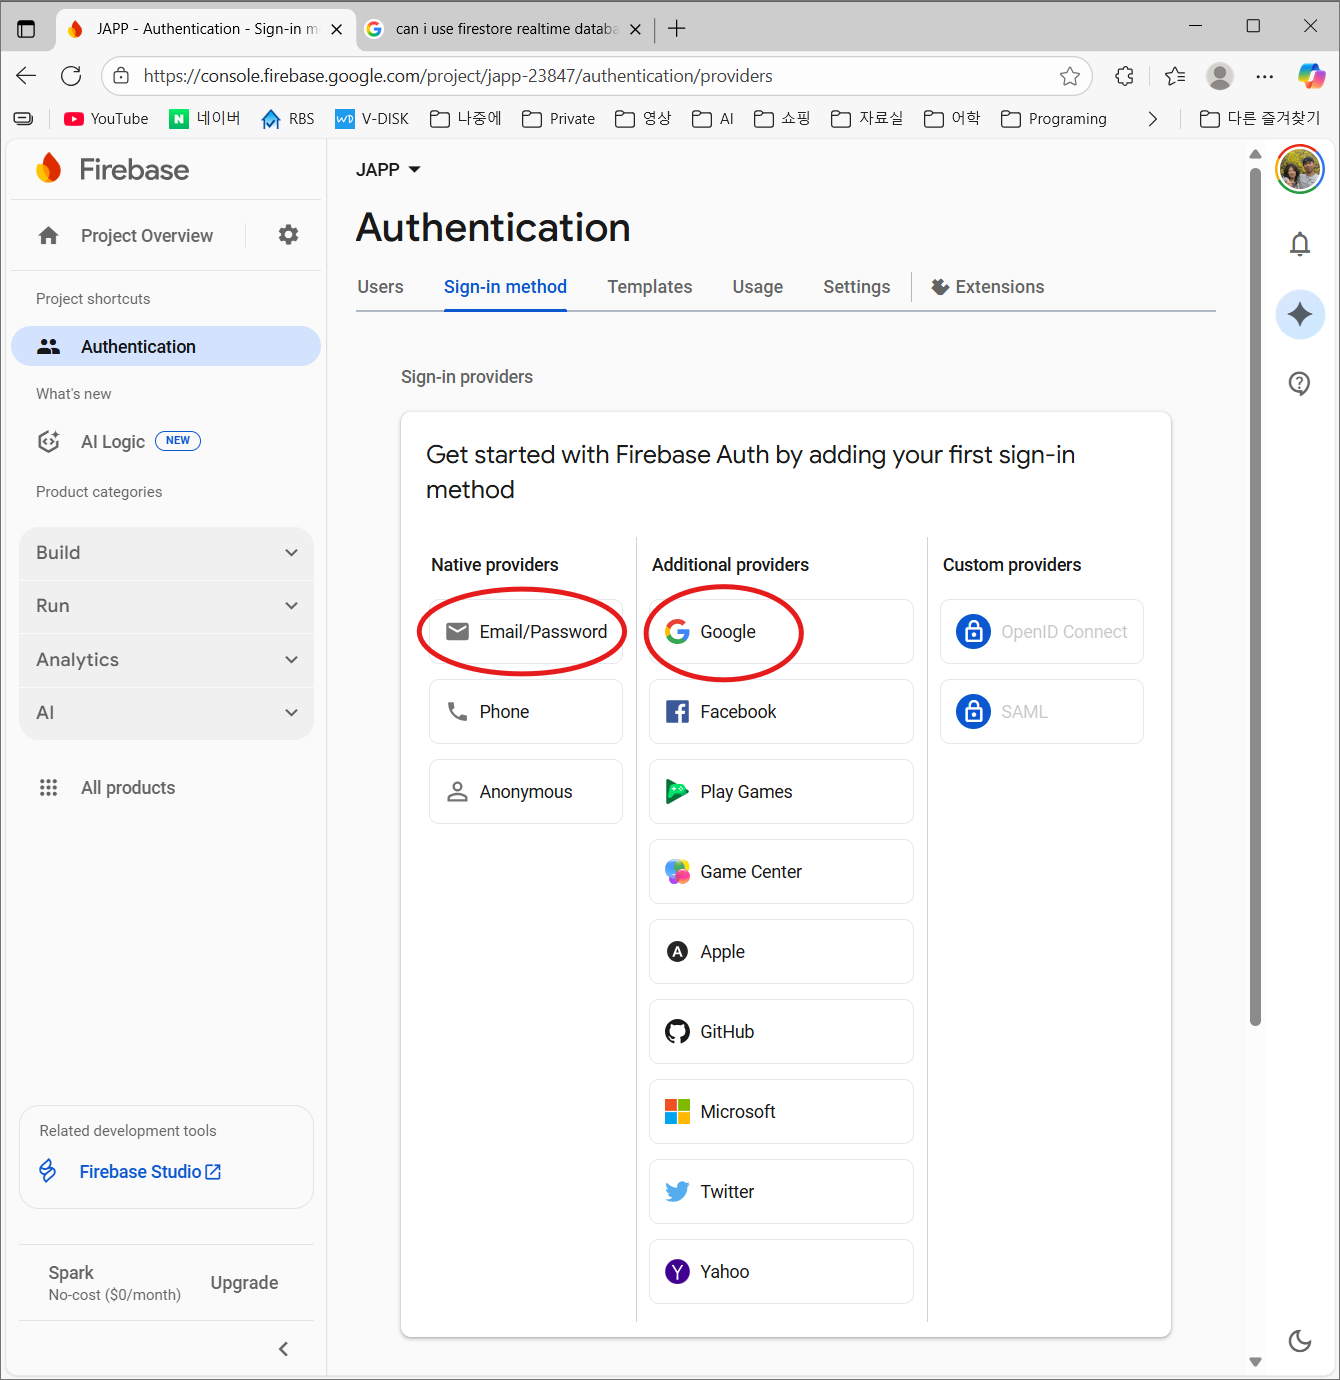Open the Private bookmarks folder
The width and height of the screenshot is (1340, 1380).
[559, 119]
